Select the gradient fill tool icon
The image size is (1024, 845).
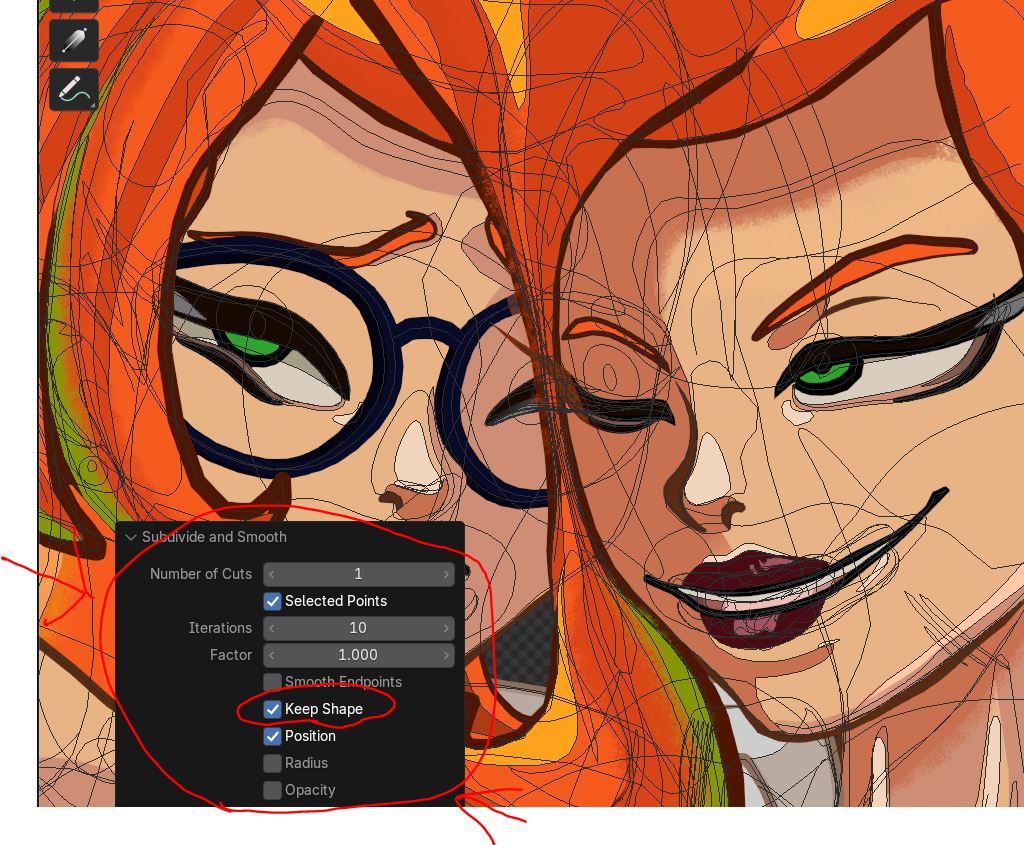pos(74,40)
